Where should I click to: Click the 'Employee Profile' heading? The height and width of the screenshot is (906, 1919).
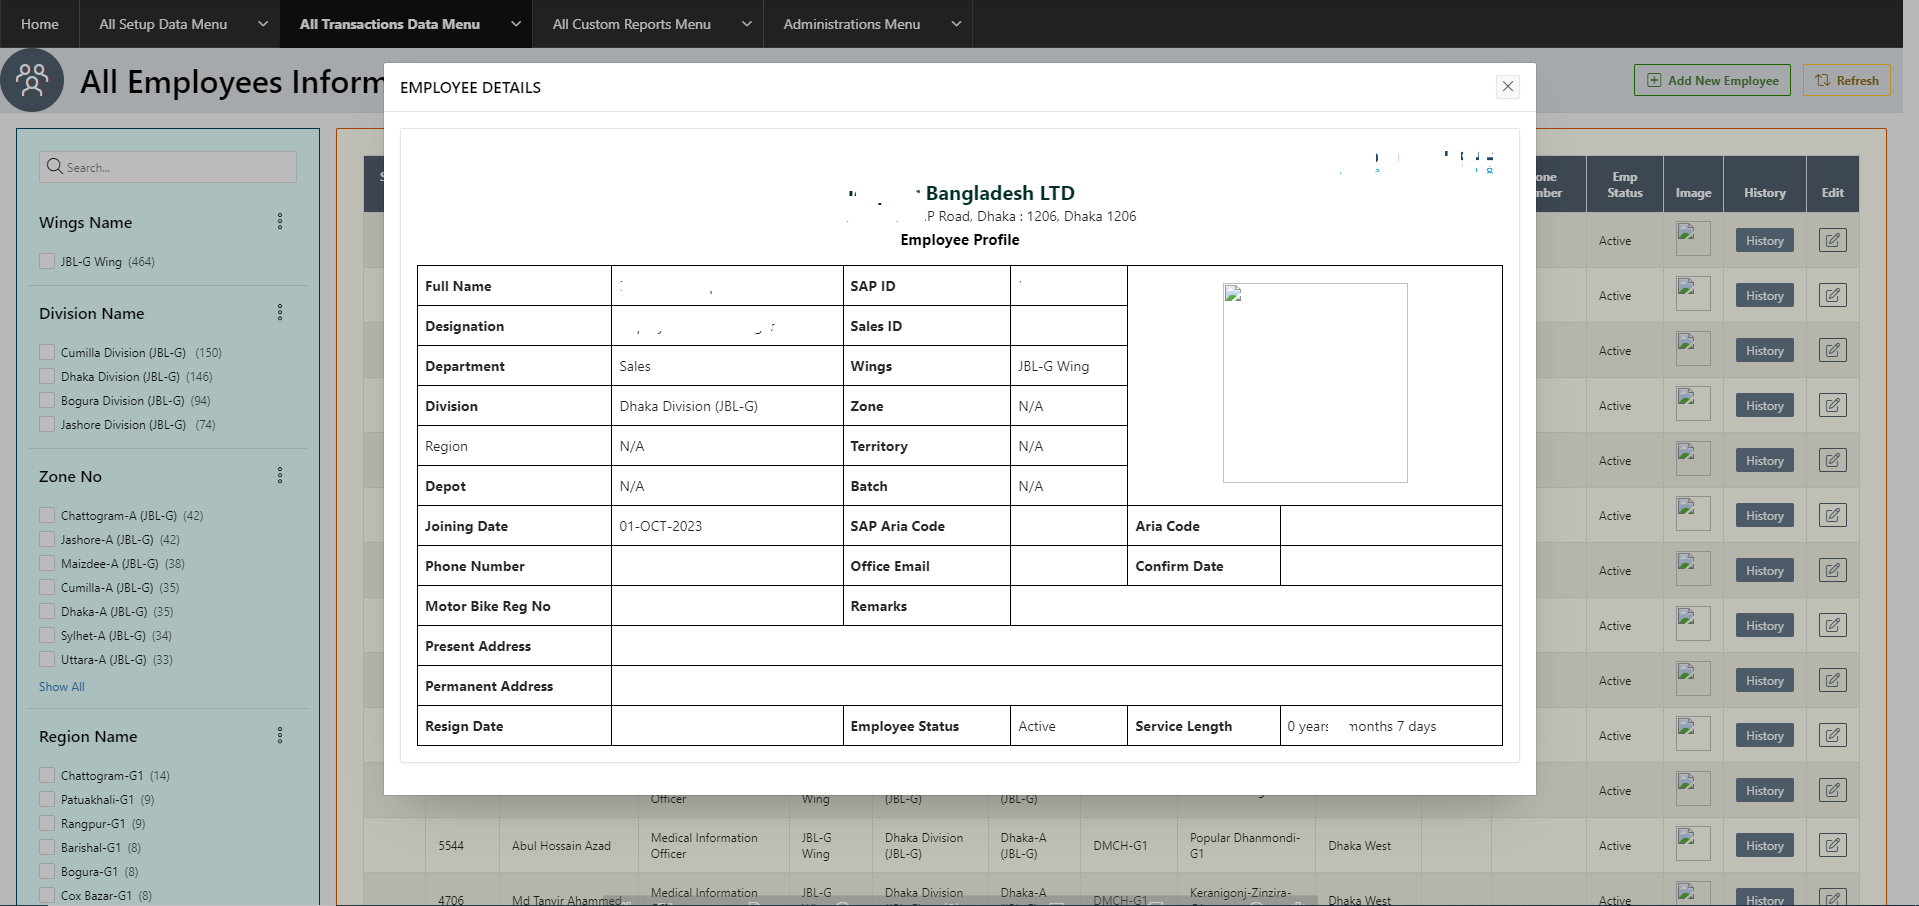pyautogui.click(x=960, y=240)
